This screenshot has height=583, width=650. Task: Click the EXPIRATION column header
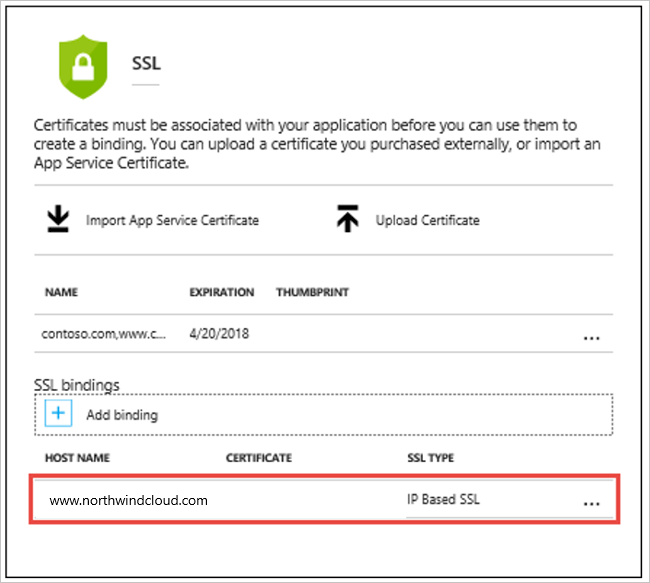(x=222, y=292)
